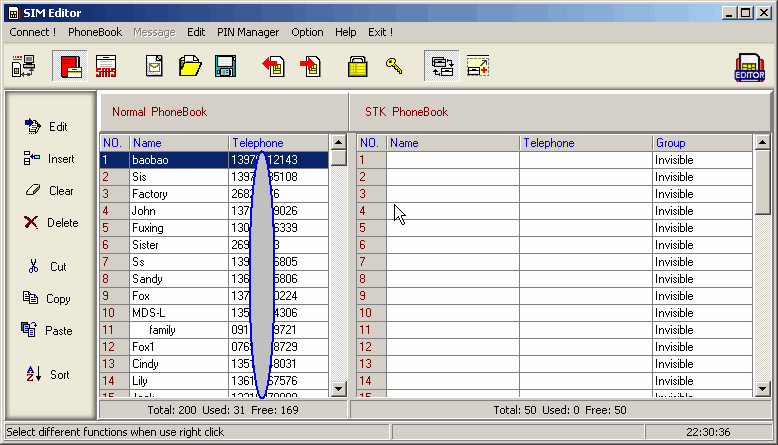Click the STK PhoneBook panel title
Viewport: 778px width, 445px height.
point(406,112)
